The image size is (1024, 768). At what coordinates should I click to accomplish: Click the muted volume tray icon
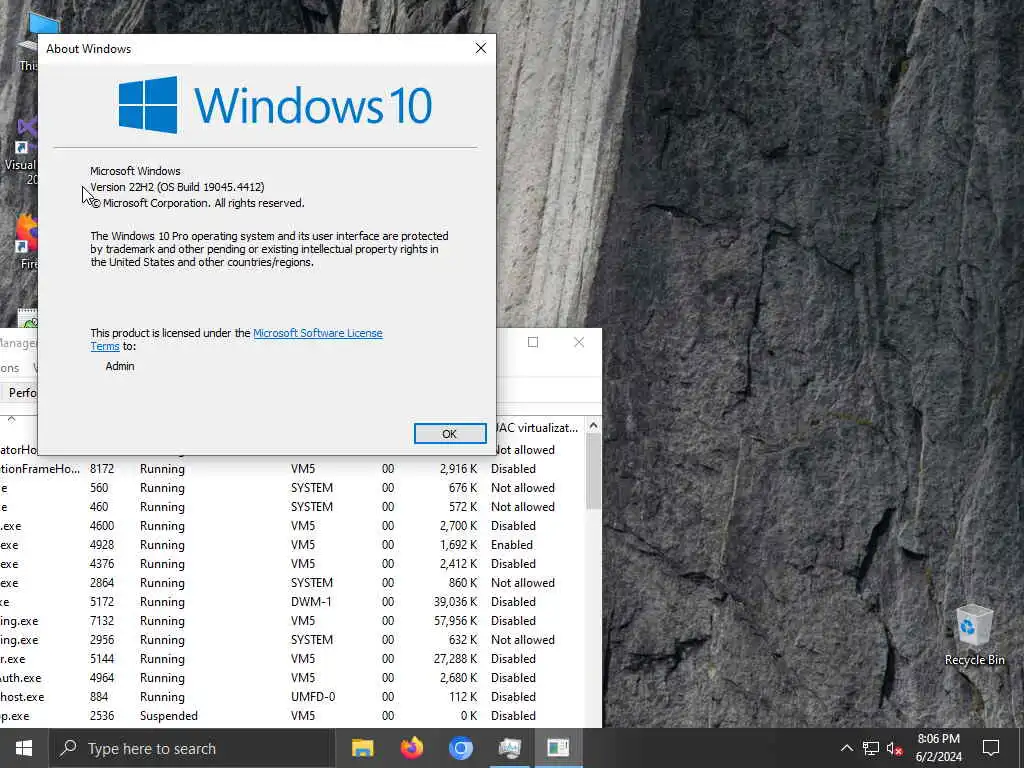click(895, 748)
